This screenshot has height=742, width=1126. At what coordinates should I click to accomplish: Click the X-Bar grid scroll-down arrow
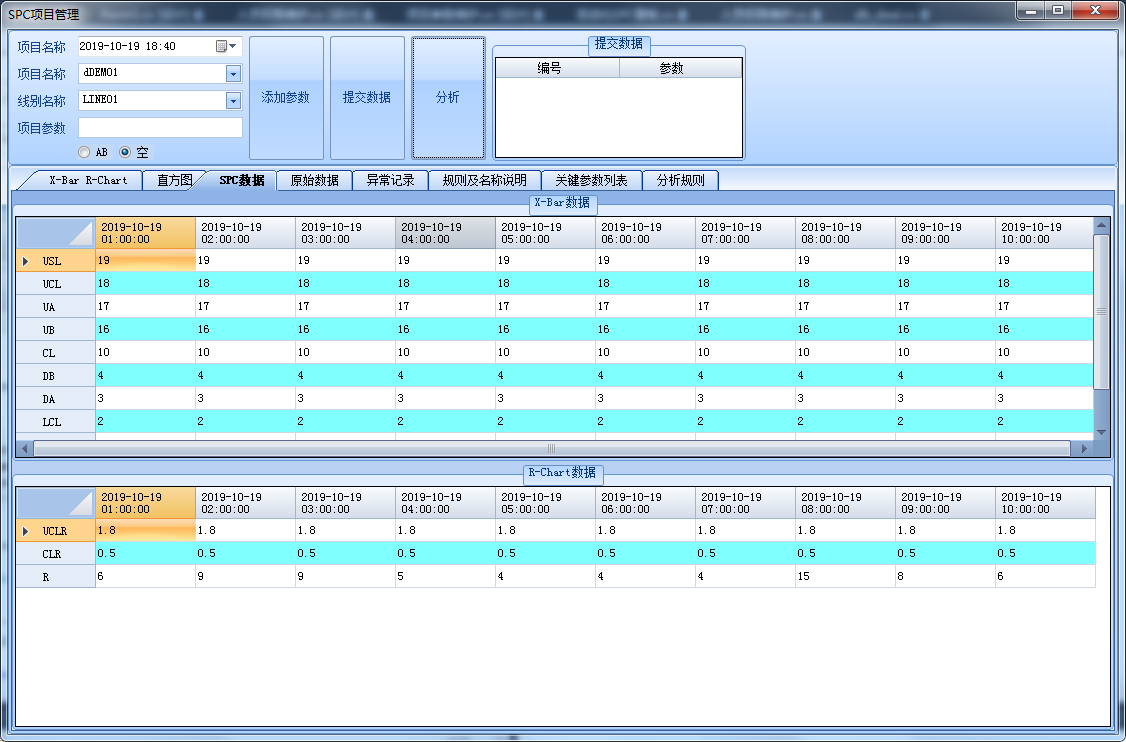[x=1102, y=432]
